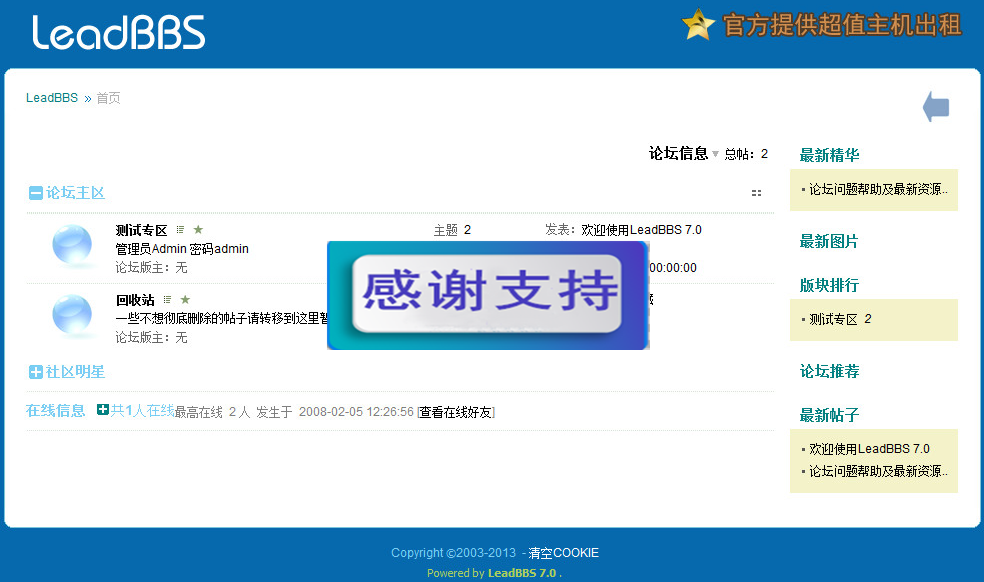Open 查看在线好友 link
984x582 pixels.
pyautogui.click(x=456, y=412)
